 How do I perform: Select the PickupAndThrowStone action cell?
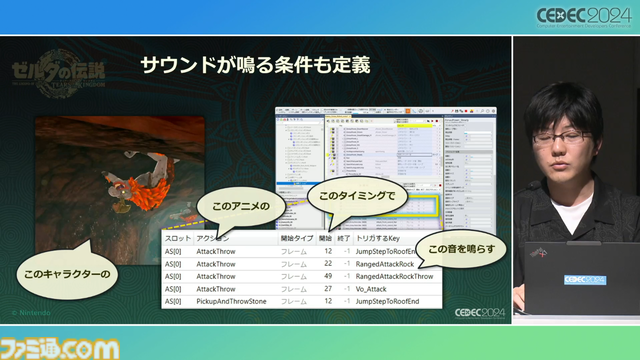(231, 301)
